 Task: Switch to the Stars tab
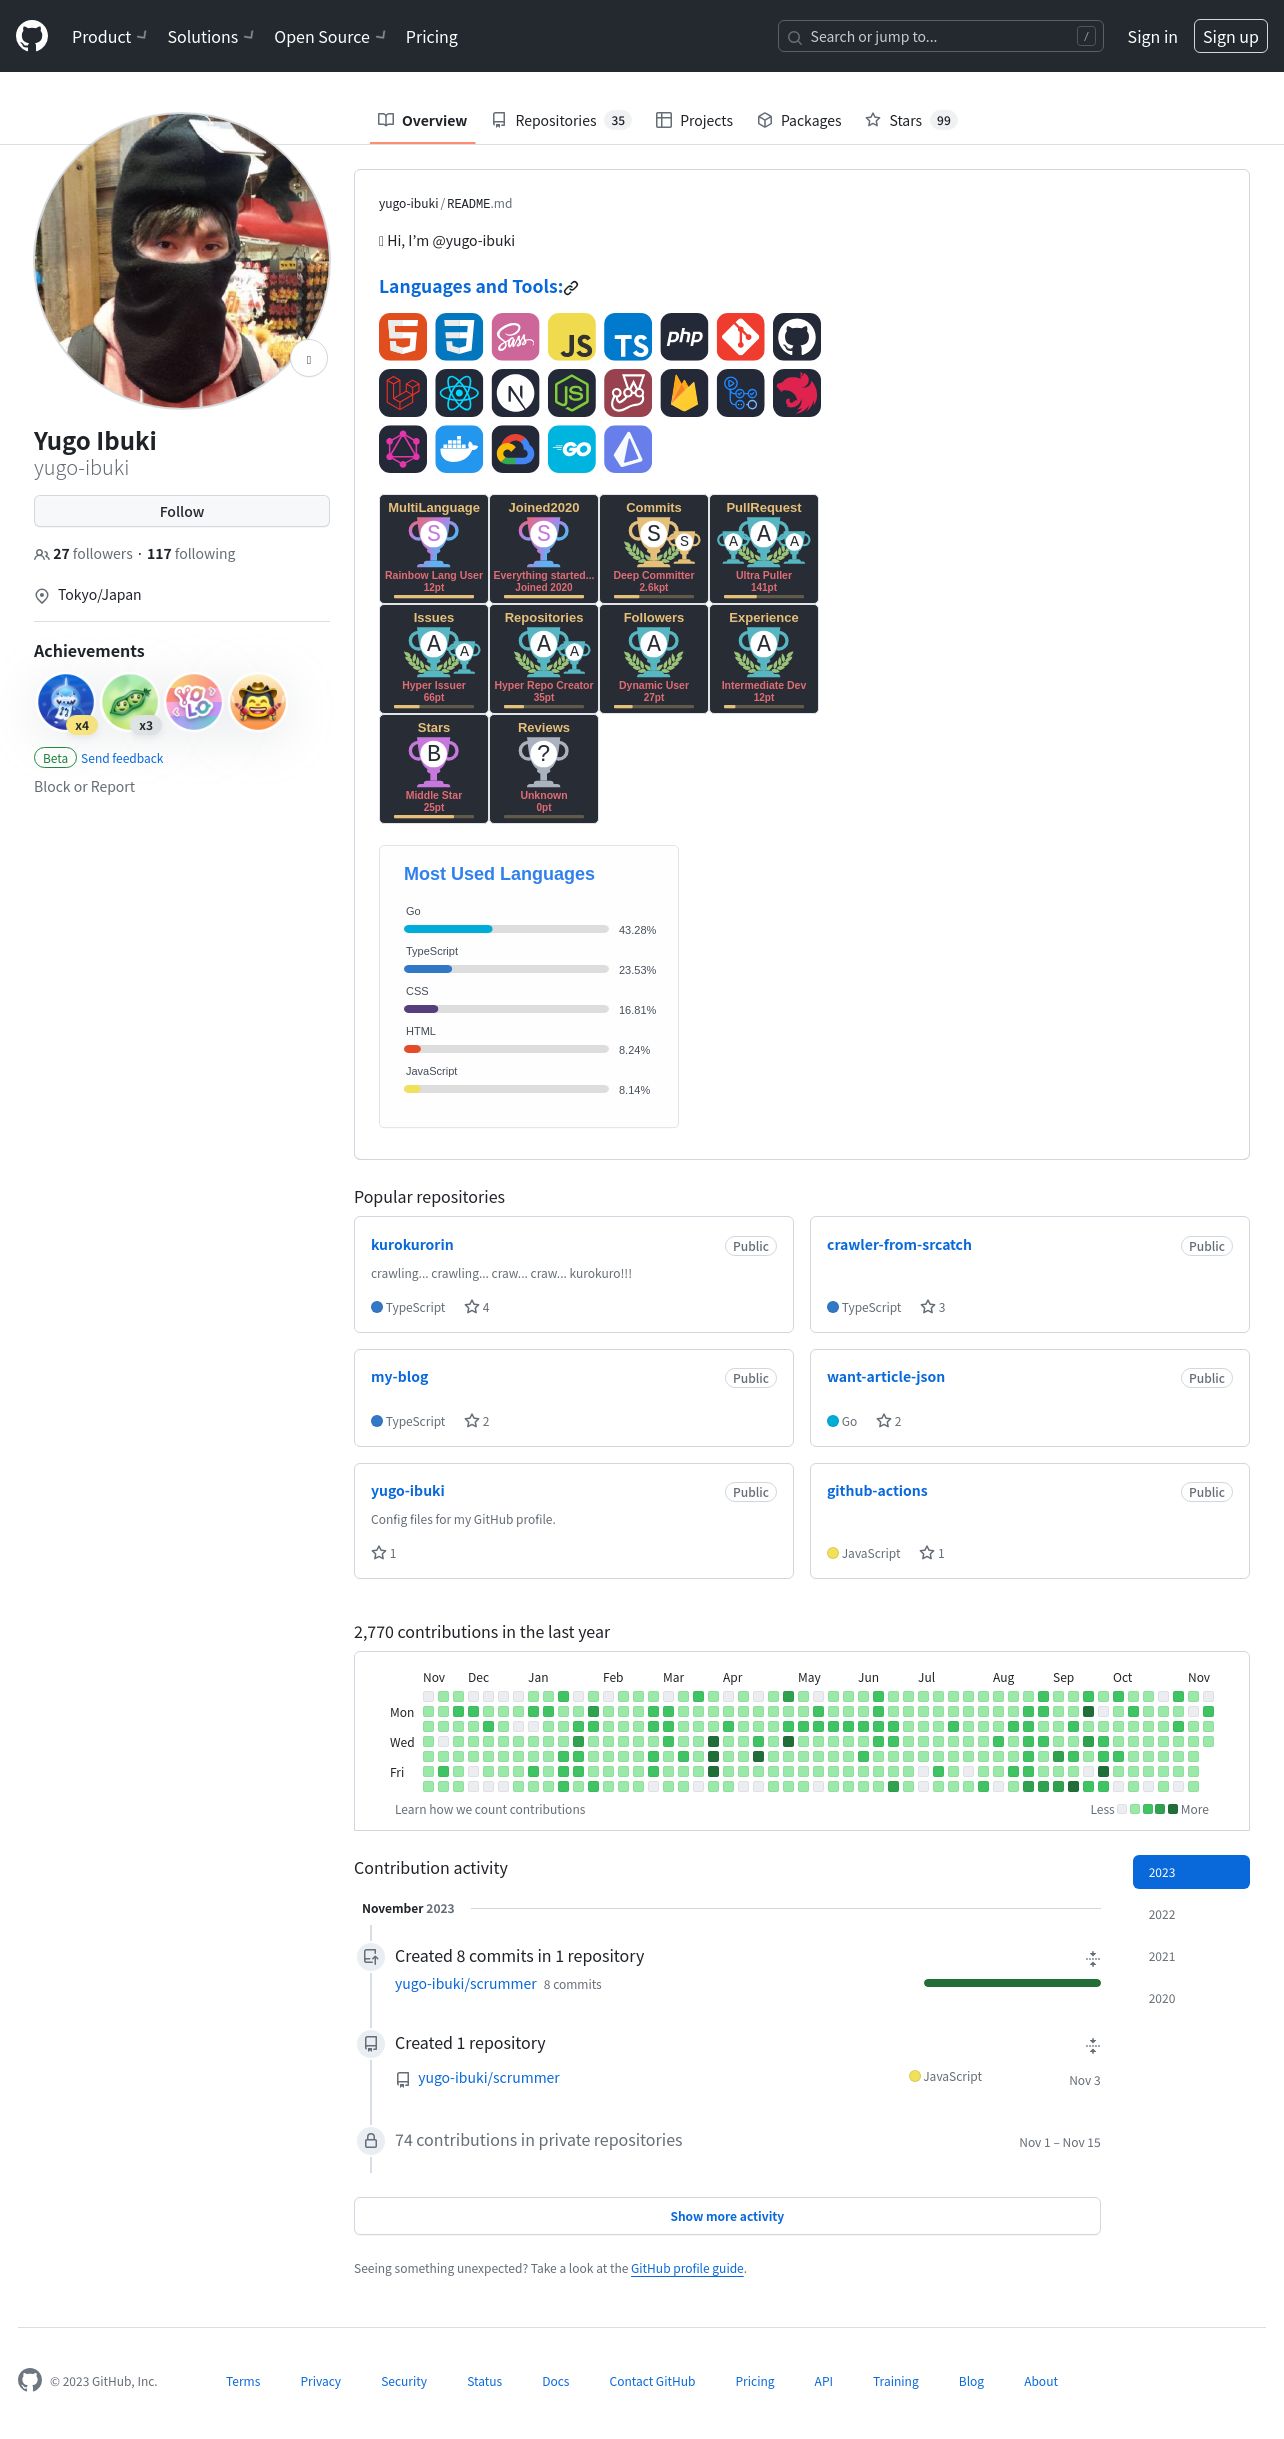click(911, 121)
